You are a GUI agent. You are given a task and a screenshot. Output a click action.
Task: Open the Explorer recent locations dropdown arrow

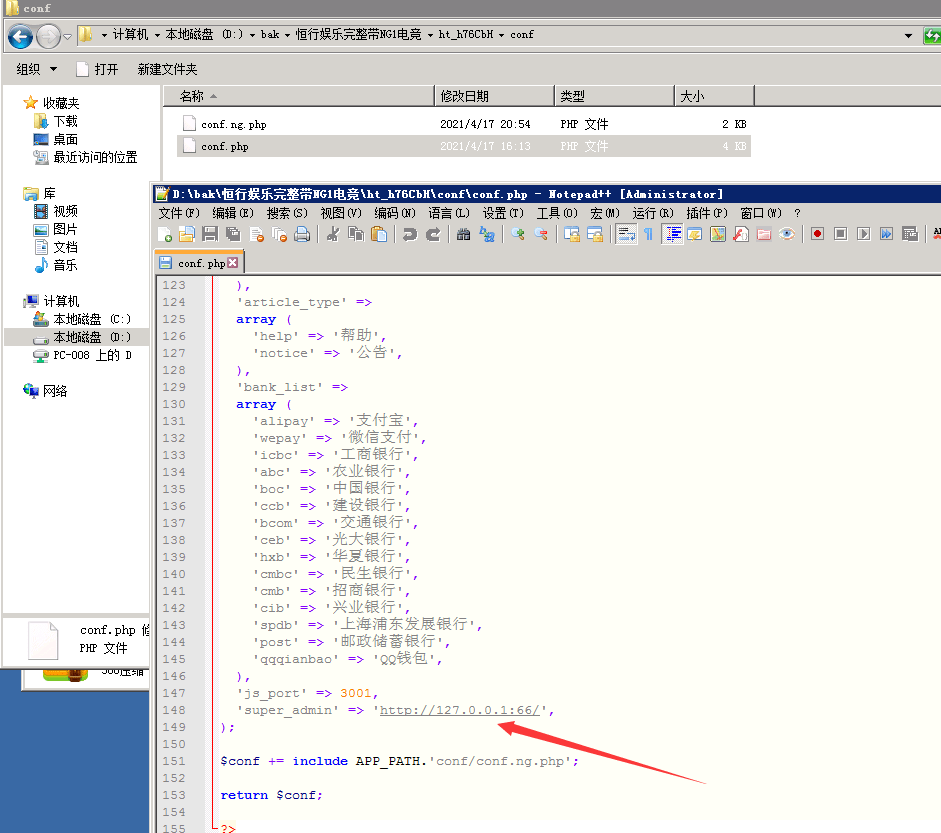[67, 37]
